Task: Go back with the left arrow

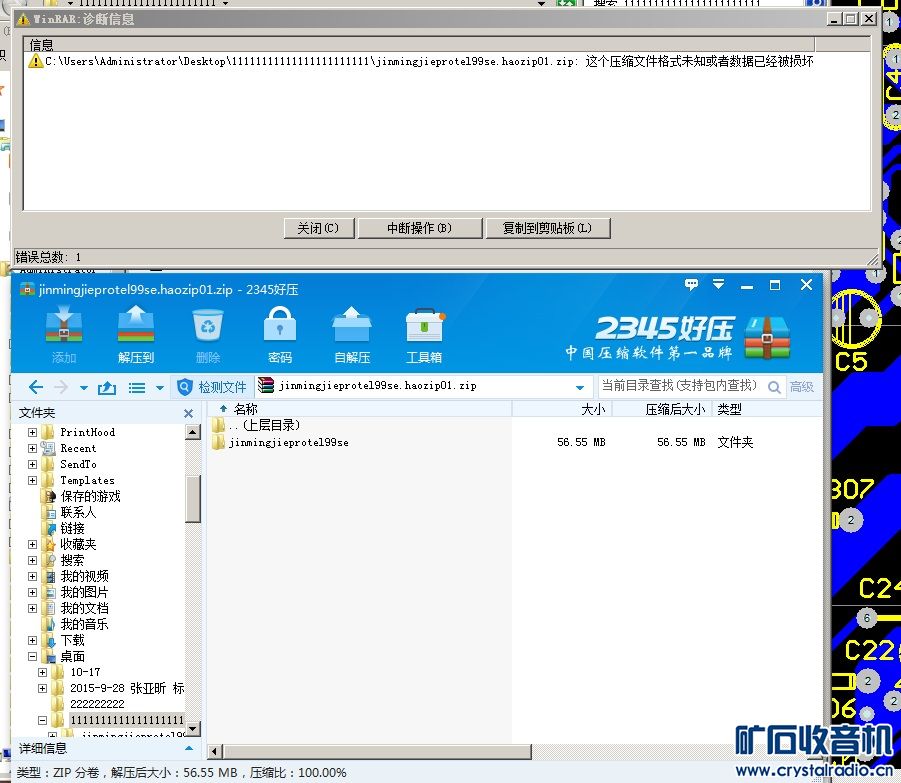Action: point(36,387)
